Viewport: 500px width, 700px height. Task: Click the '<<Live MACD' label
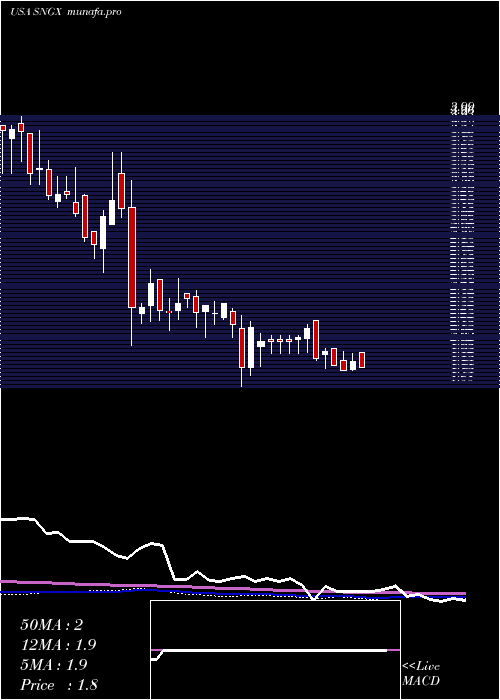(x=421, y=674)
